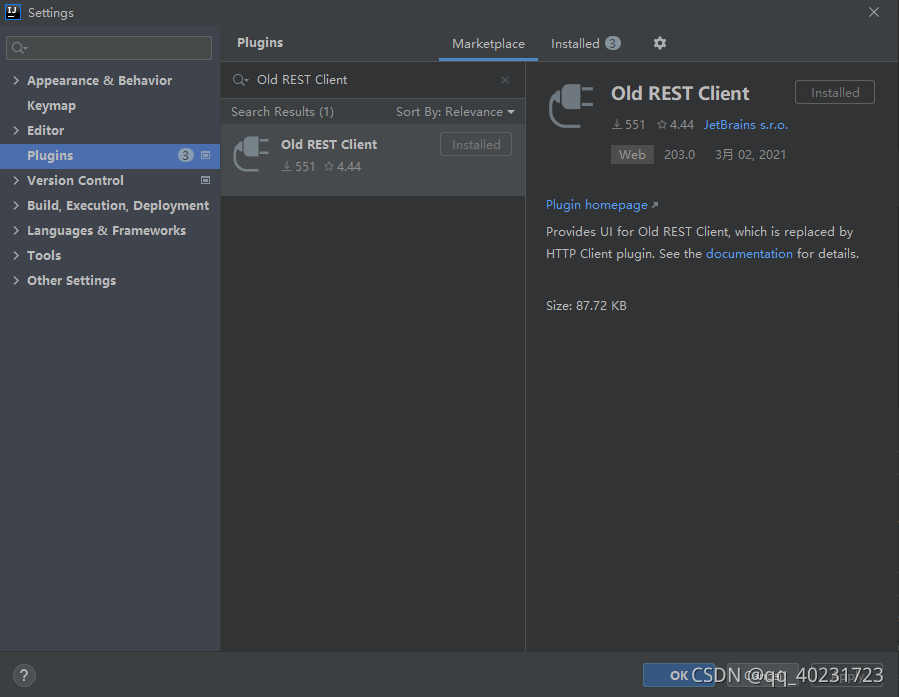This screenshot has height=697, width=899.
Task: Expand Build, Execution, Deployment node
Action: click(x=16, y=206)
